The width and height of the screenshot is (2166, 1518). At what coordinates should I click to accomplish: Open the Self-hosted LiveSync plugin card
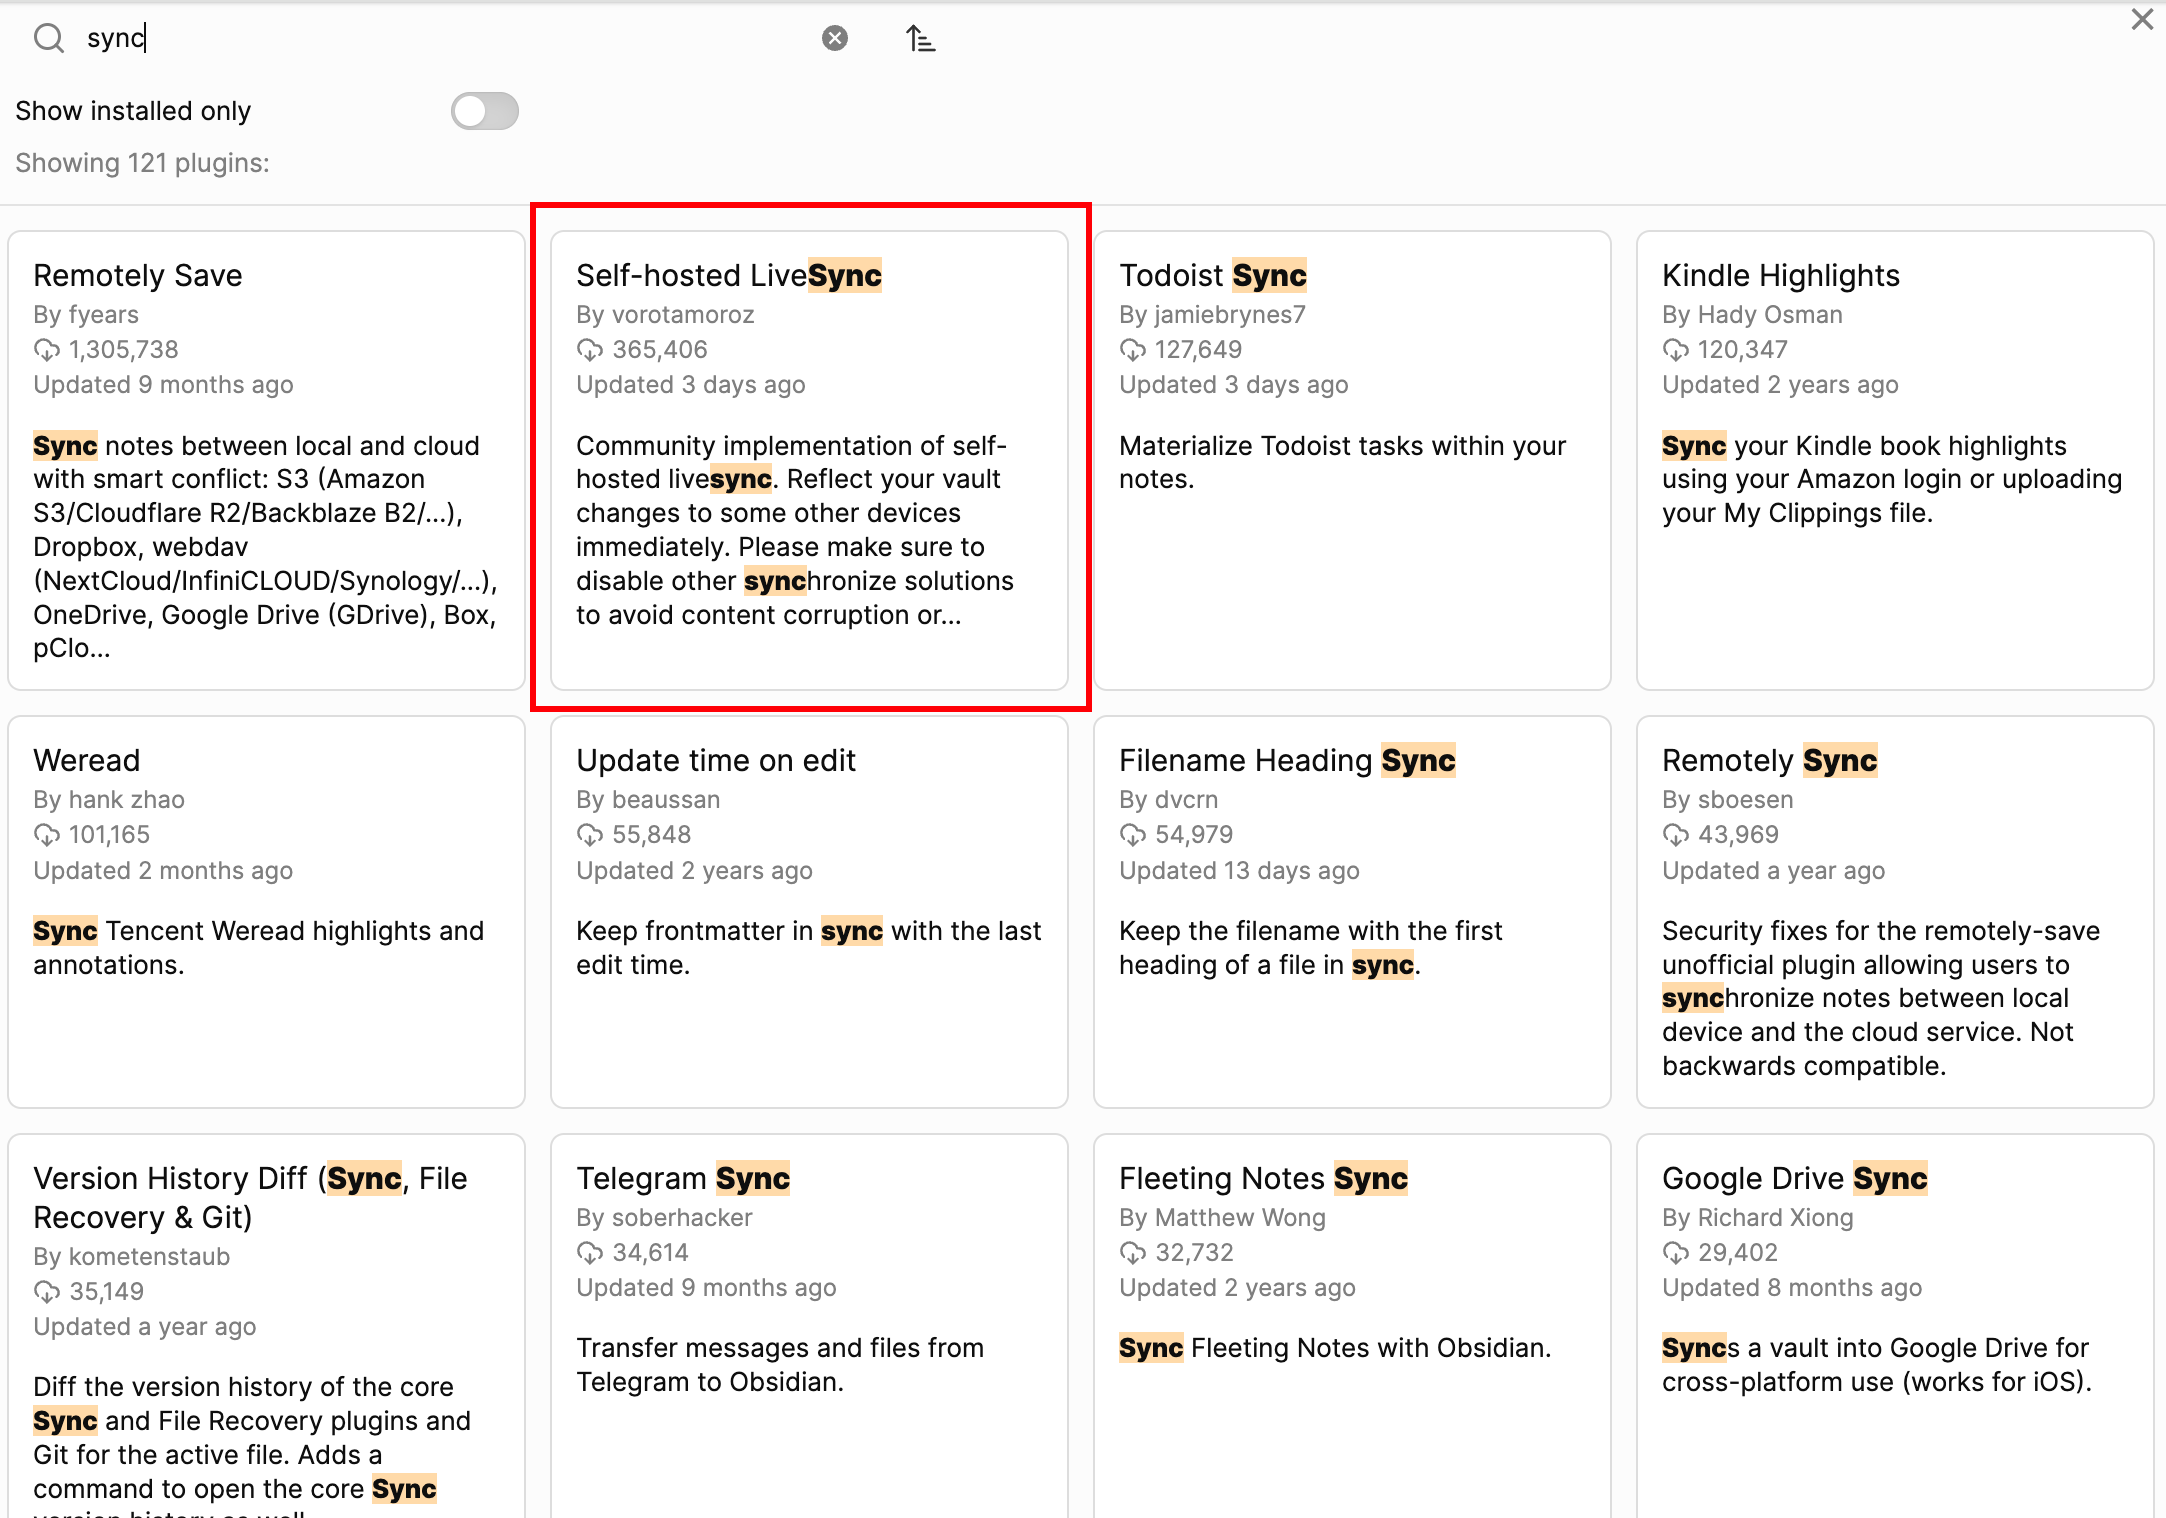[x=809, y=460]
